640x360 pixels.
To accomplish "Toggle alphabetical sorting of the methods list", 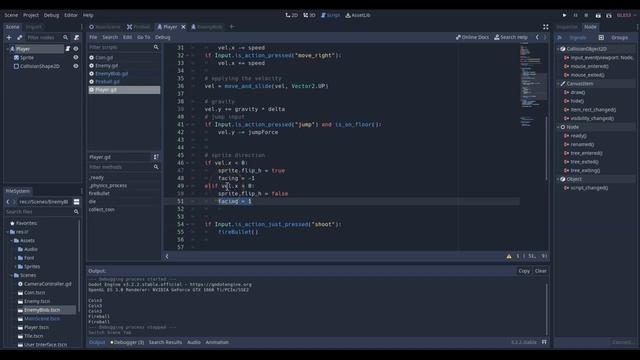I will click(x=156, y=157).
